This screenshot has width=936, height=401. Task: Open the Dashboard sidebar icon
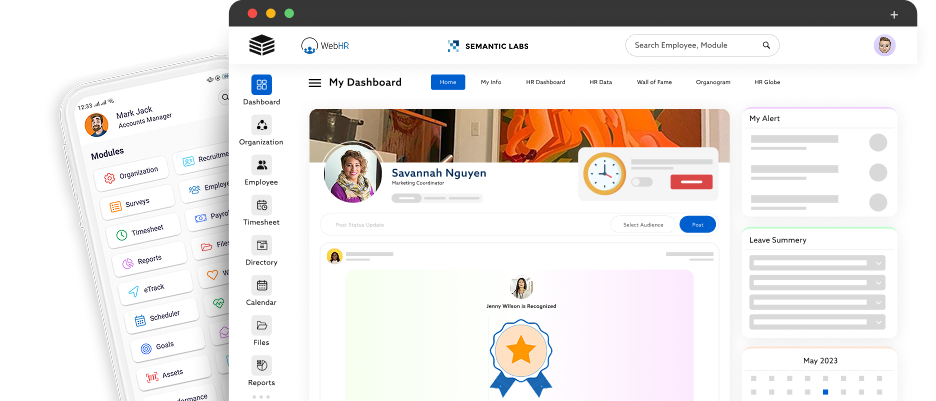(261, 85)
